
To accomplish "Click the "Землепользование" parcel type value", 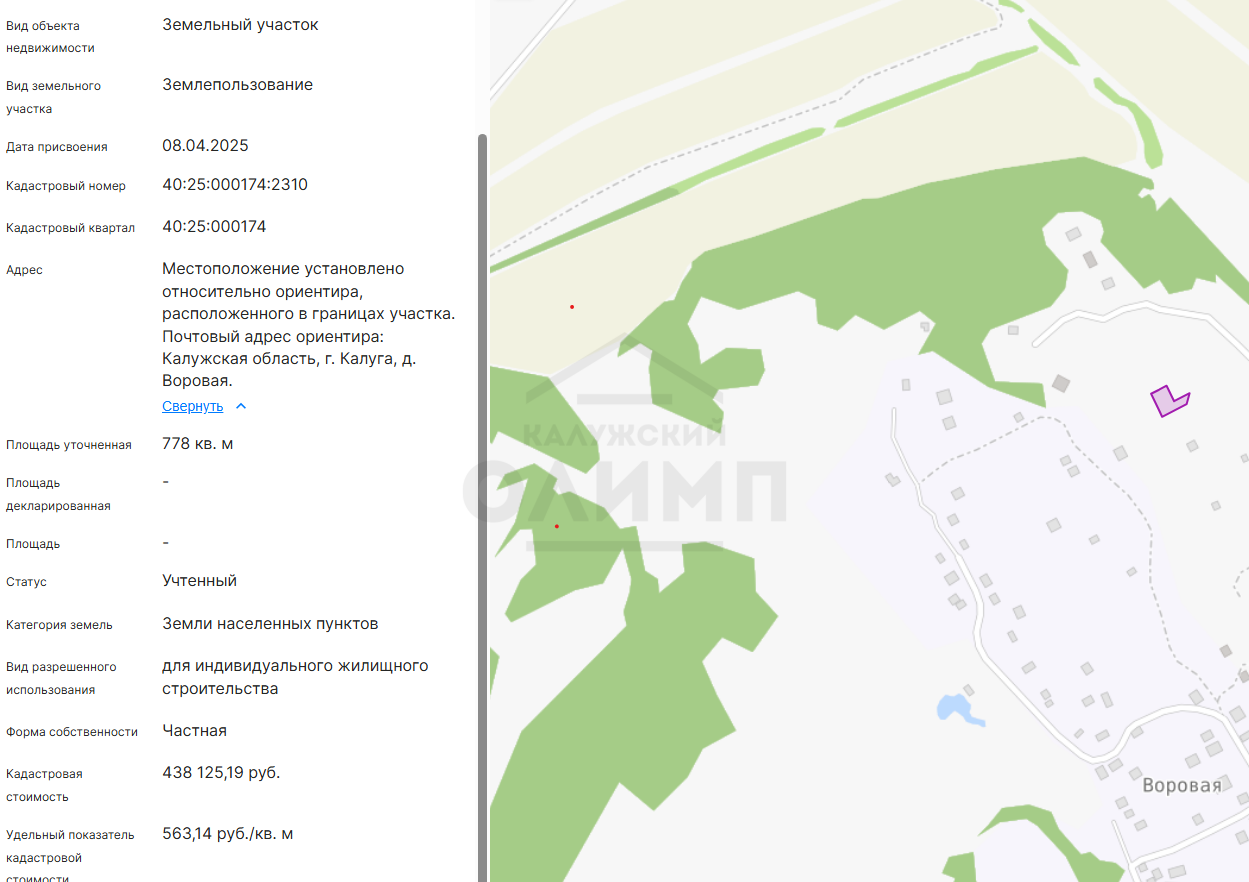I will 237,85.
